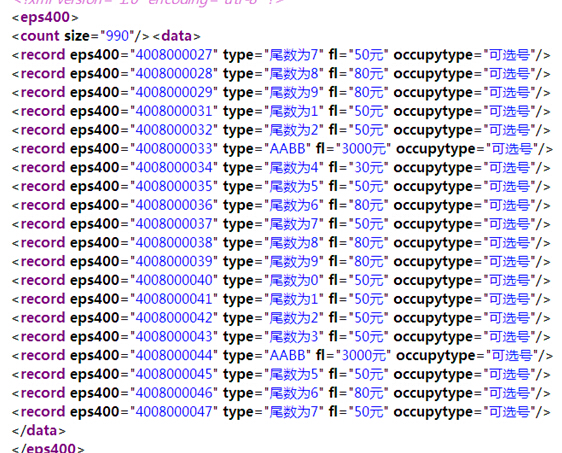Select eps400 number 4008000036
The height and width of the screenshot is (453, 562).
[x=174, y=205]
